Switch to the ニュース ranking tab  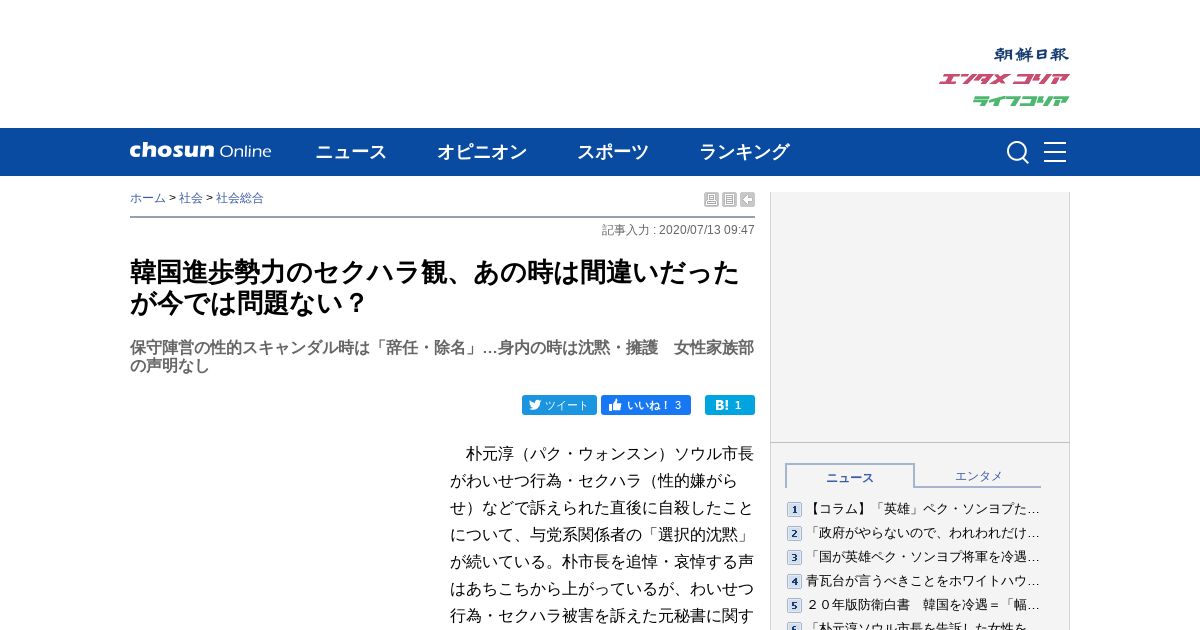pos(850,476)
